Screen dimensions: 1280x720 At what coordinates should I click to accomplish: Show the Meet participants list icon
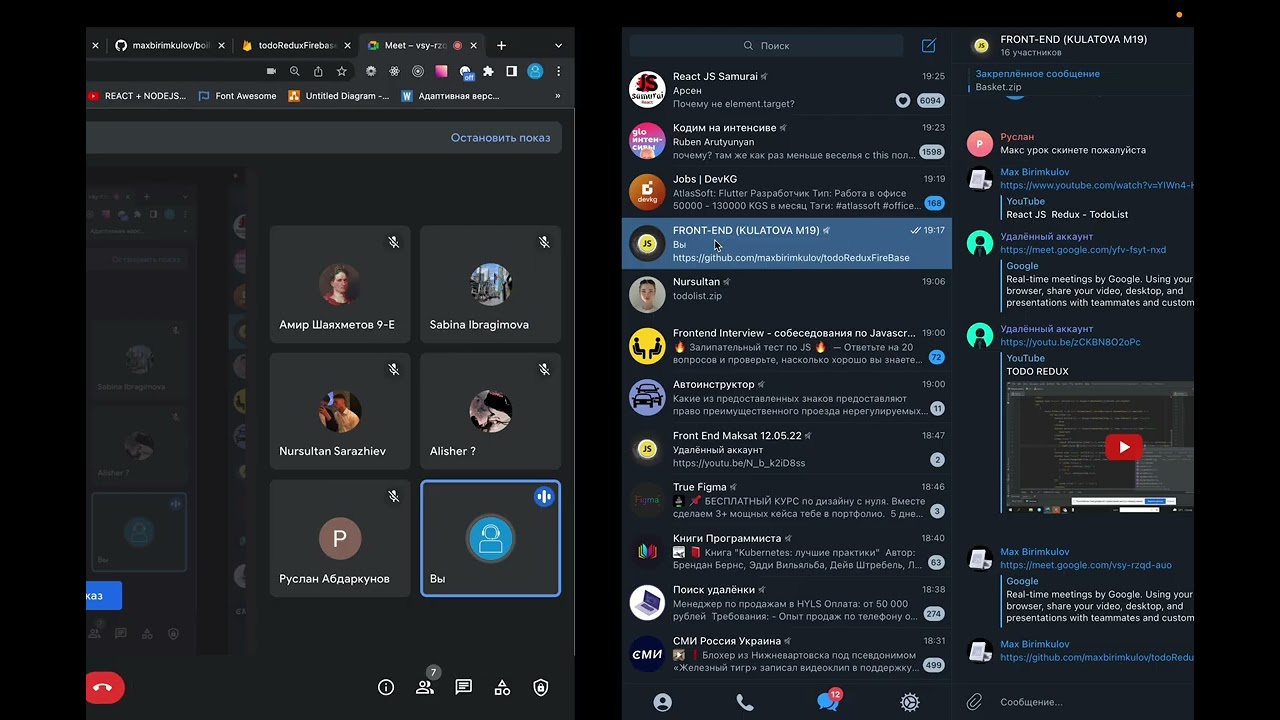click(x=425, y=688)
